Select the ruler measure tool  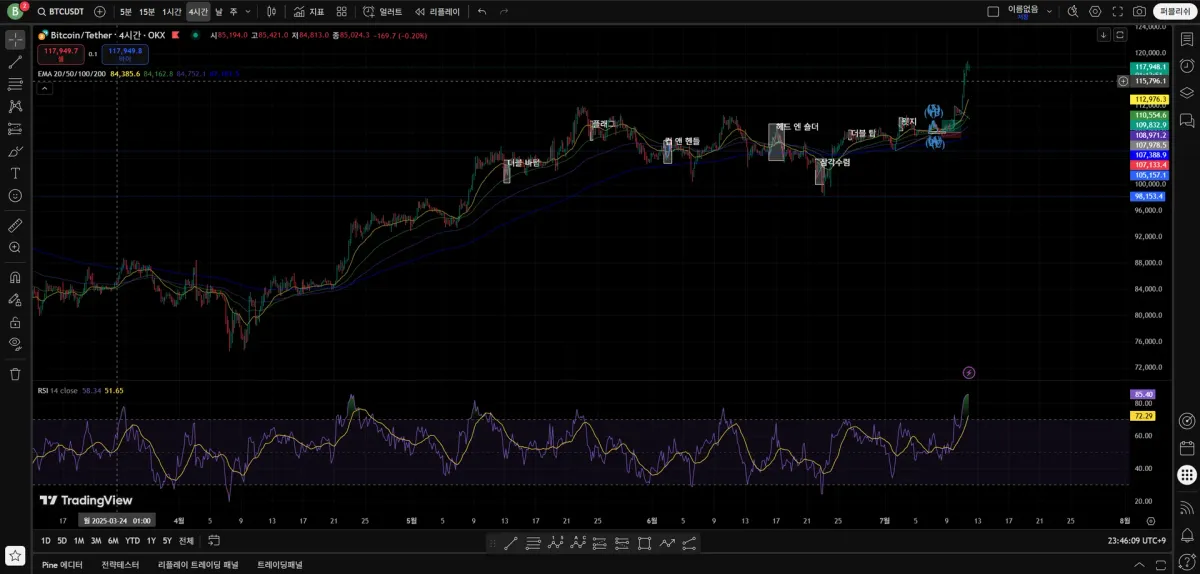(x=15, y=225)
